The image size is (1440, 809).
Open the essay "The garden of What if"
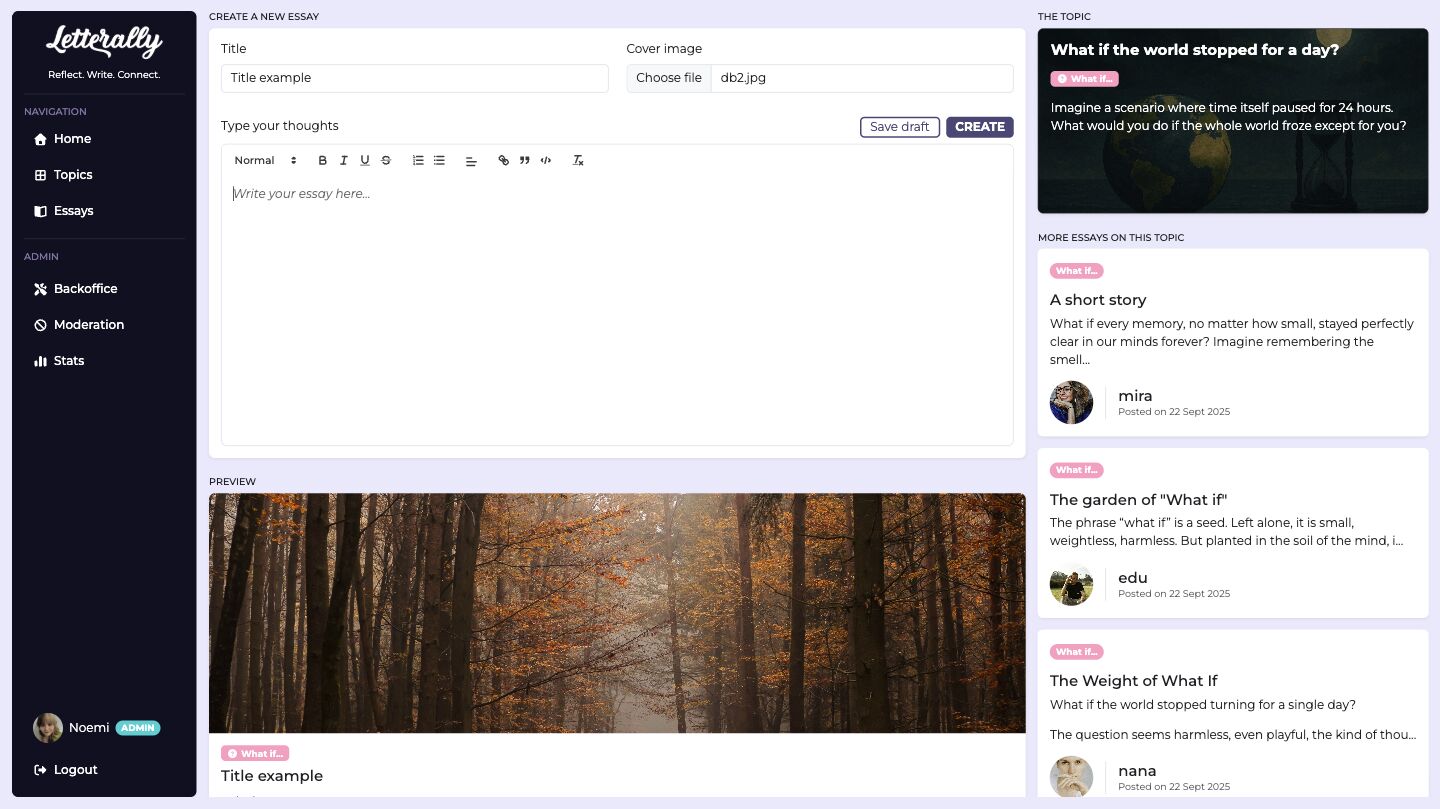tap(1138, 500)
